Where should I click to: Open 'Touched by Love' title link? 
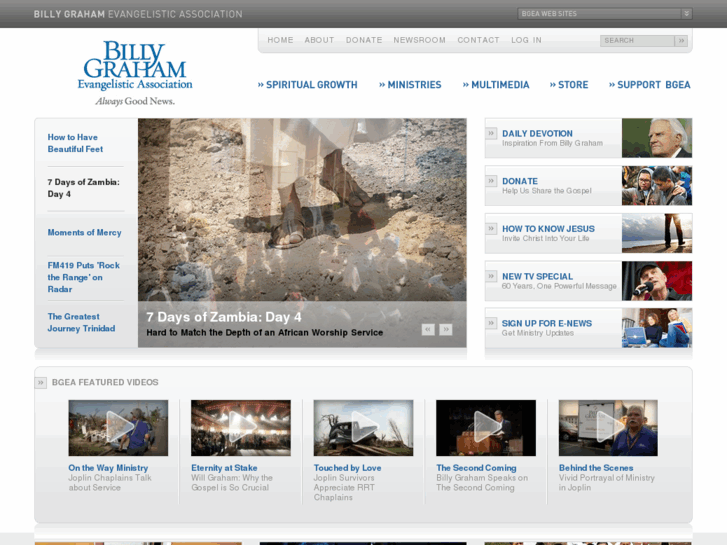click(347, 468)
